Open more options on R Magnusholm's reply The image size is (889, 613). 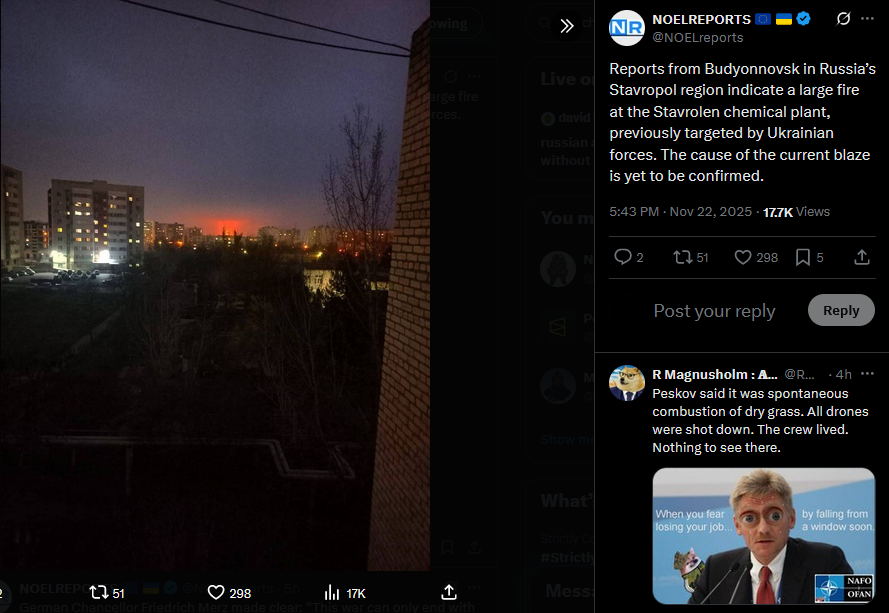[867, 374]
